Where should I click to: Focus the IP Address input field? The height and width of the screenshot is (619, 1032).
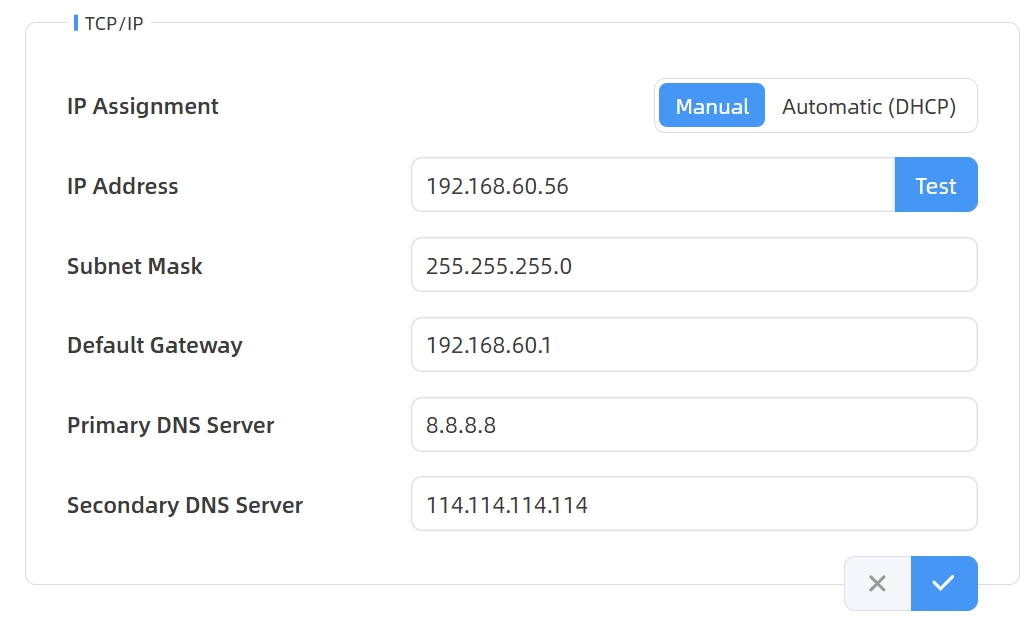(652, 185)
